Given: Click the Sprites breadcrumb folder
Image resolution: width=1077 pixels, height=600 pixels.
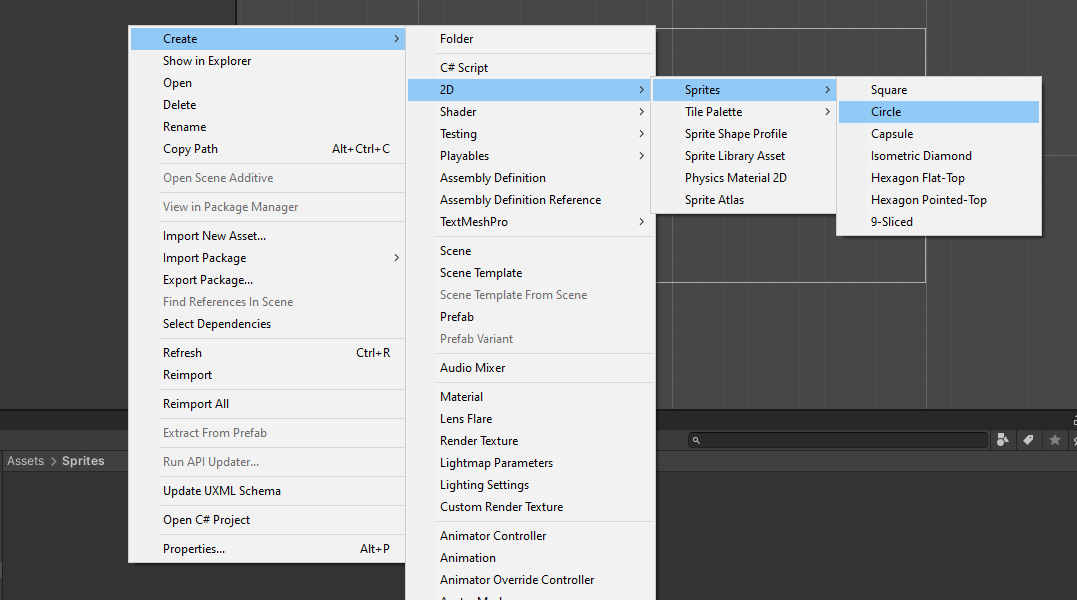Looking at the screenshot, I should pos(83,461).
